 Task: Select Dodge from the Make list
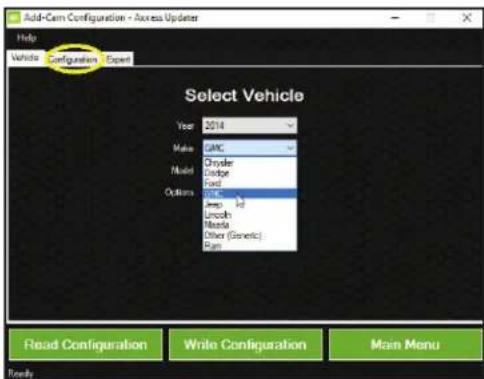[249, 173]
